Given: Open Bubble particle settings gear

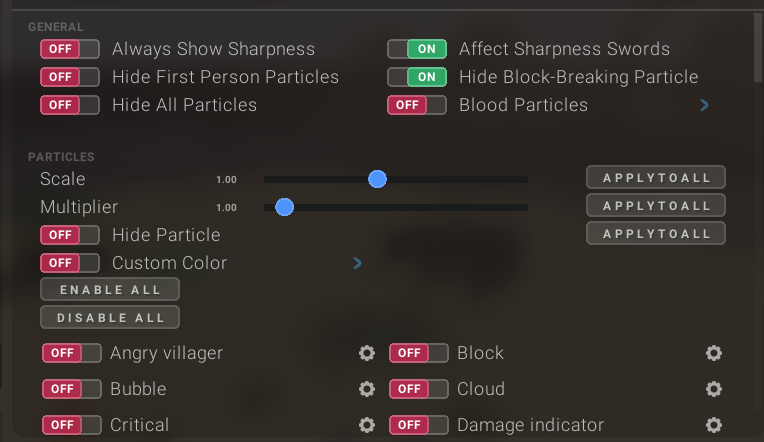Looking at the screenshot, I should [x=367, y=389].
